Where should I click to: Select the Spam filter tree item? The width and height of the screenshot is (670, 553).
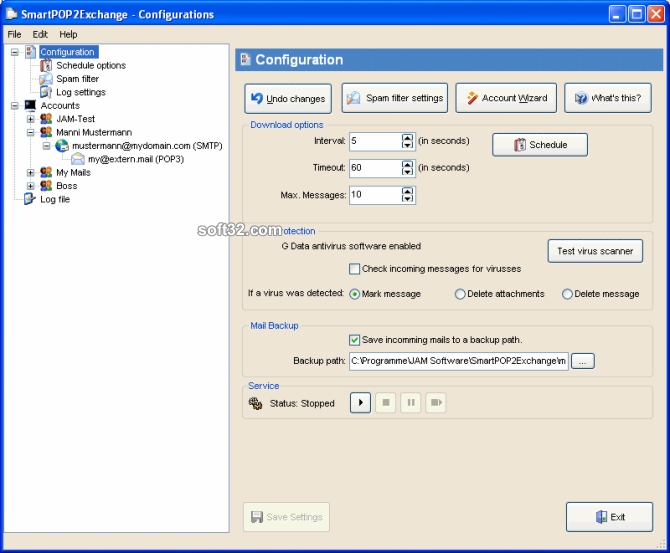[77, 79]
